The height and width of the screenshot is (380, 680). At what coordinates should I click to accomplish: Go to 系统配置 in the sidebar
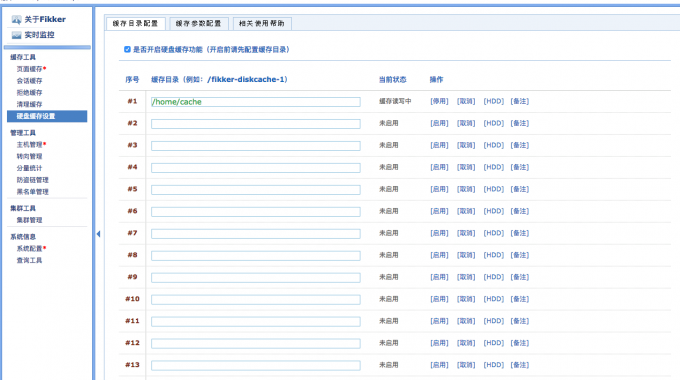point(29,249)
